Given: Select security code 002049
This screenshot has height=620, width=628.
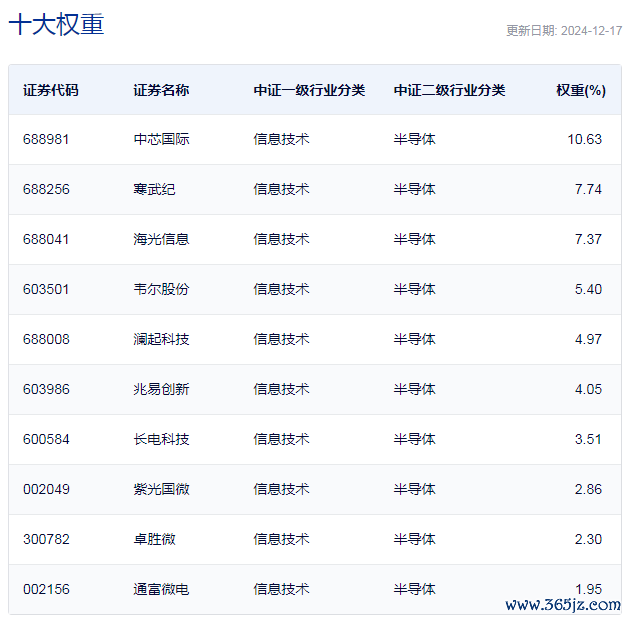Looking at the screenshot, I should click(x=46, y=489).
